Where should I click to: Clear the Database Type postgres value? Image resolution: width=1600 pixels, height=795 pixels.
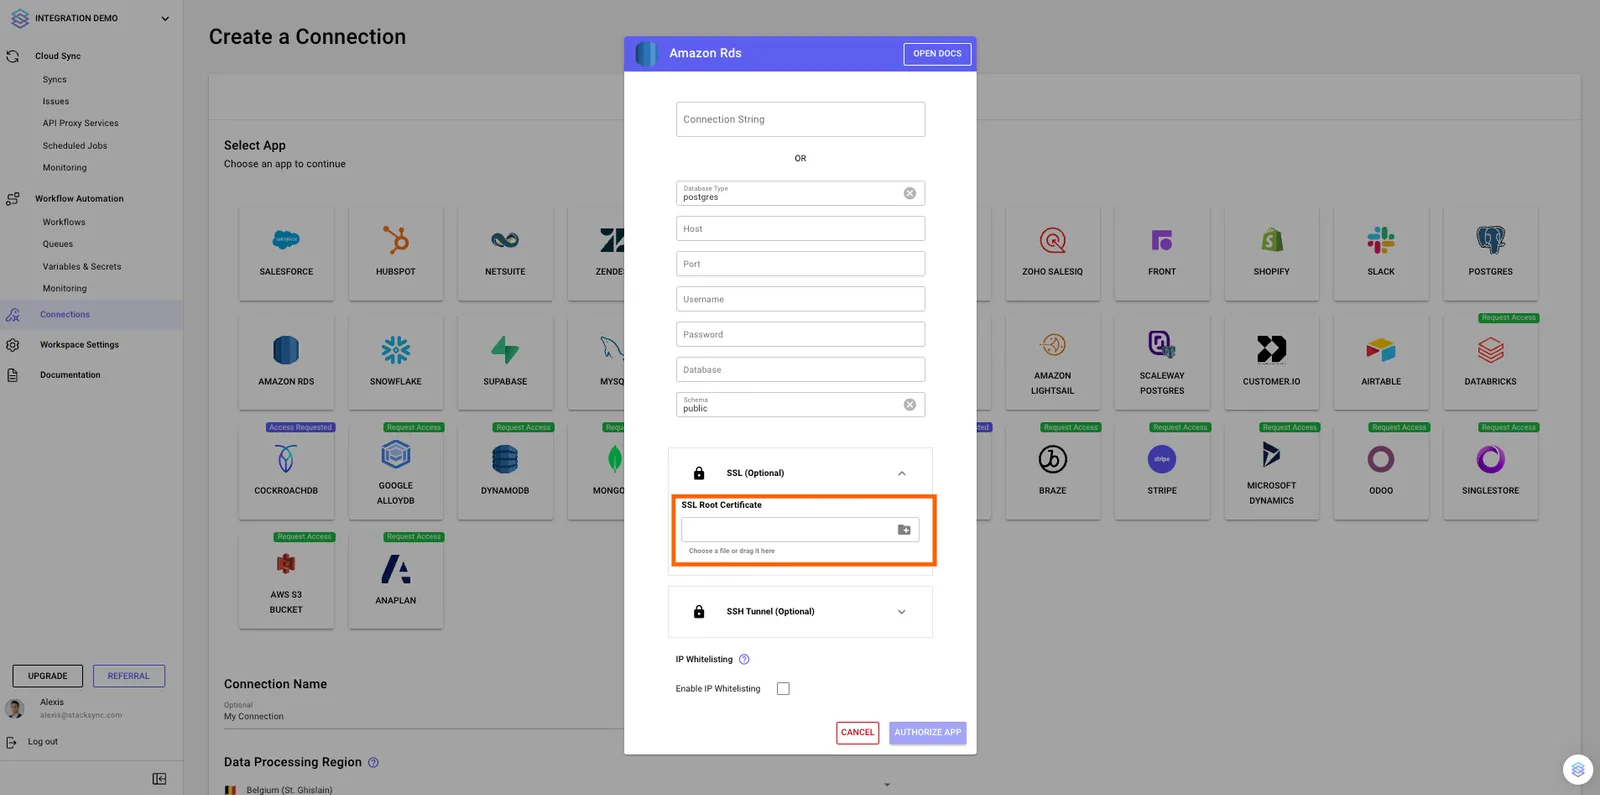click(x=910, y=193)
